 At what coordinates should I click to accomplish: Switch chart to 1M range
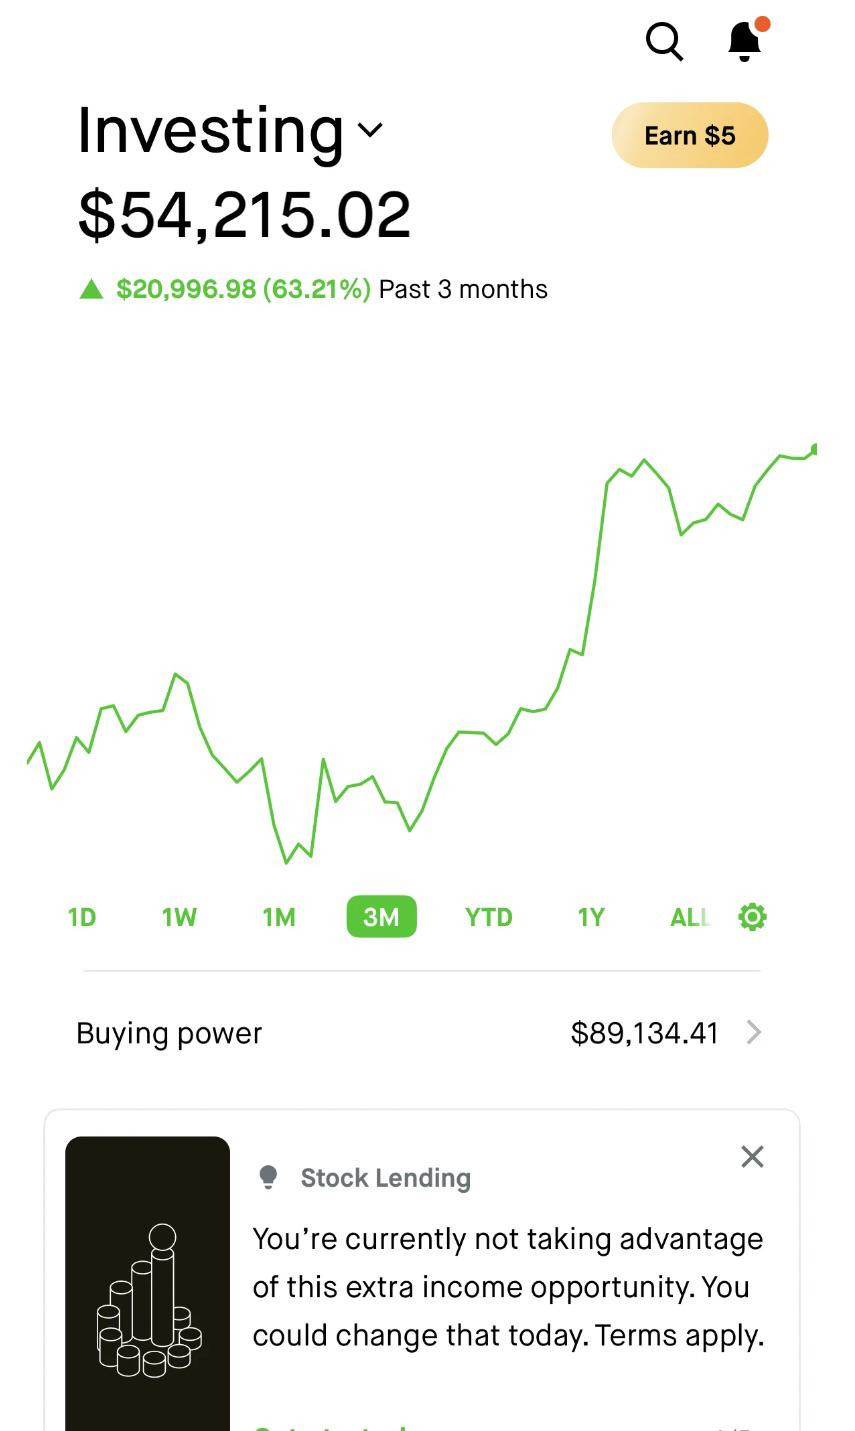279,917
